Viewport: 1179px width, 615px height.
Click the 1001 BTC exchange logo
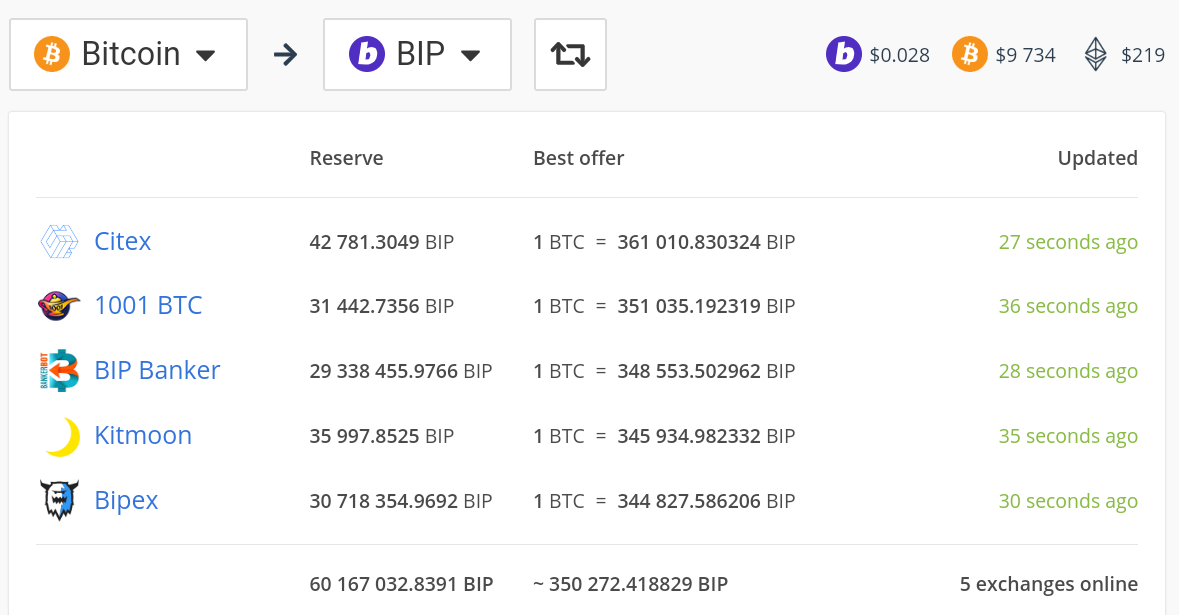point(59,306)
